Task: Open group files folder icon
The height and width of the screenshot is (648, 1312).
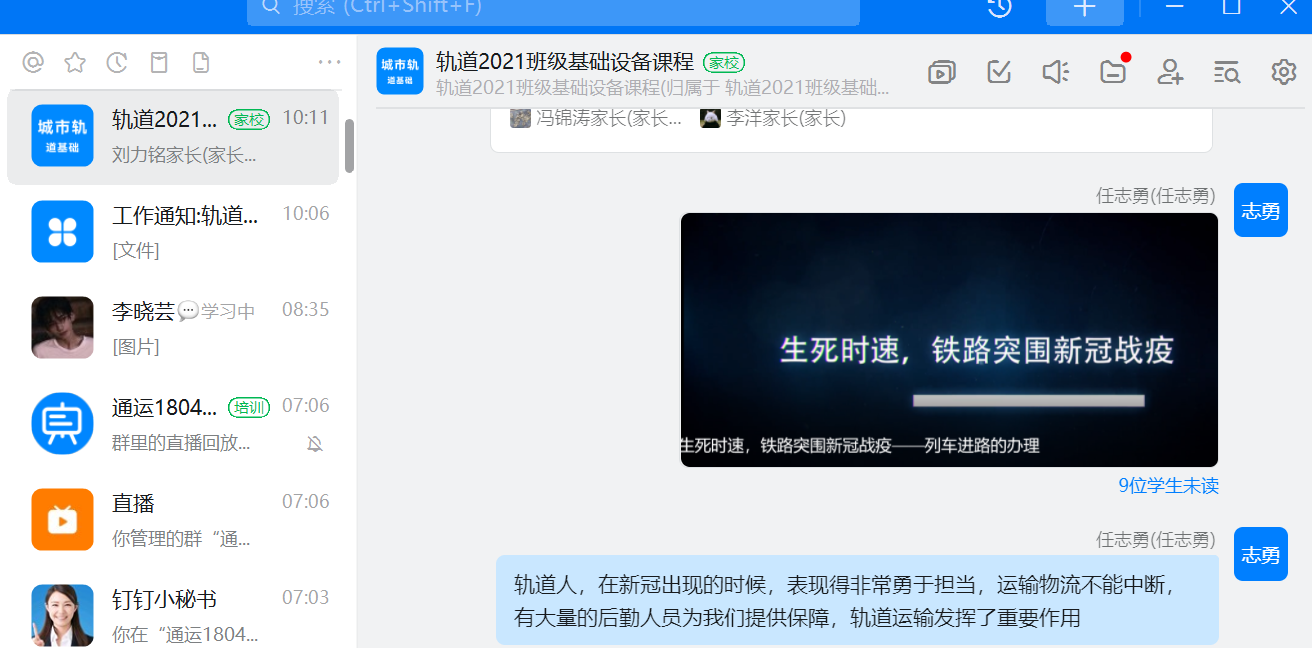Action: click(1112, 72)
